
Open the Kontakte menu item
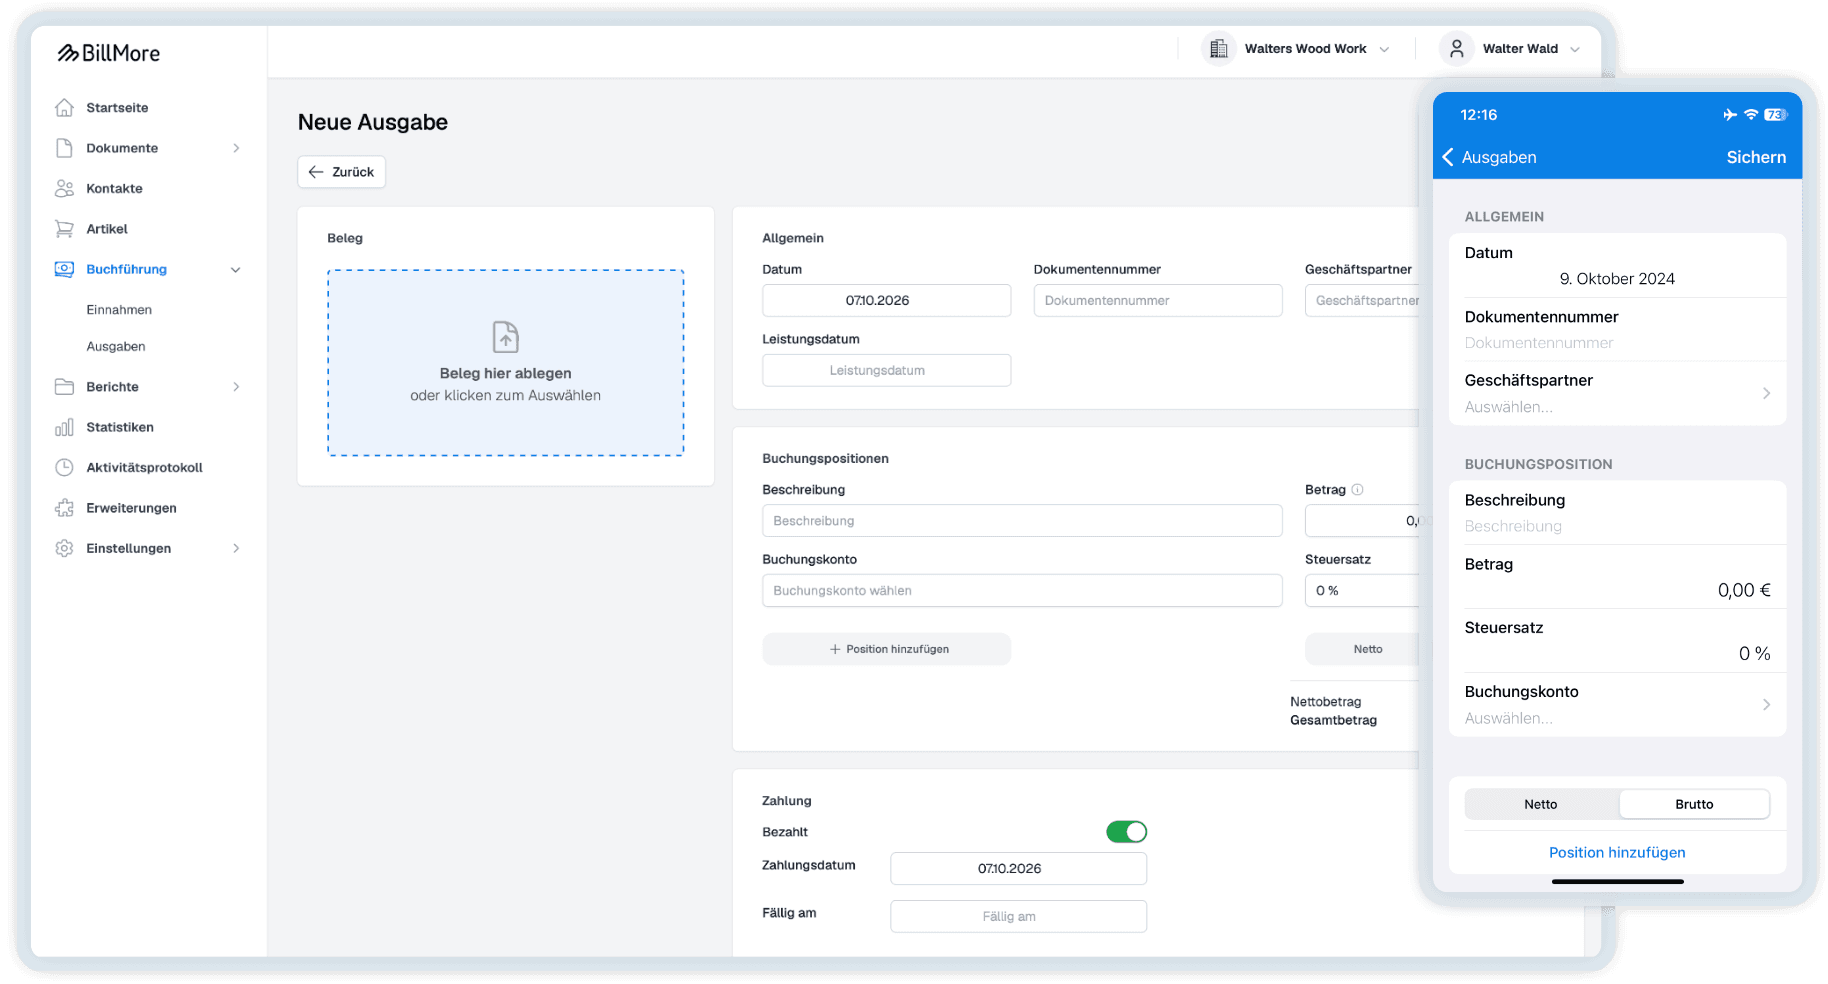[x=114, y=188]
